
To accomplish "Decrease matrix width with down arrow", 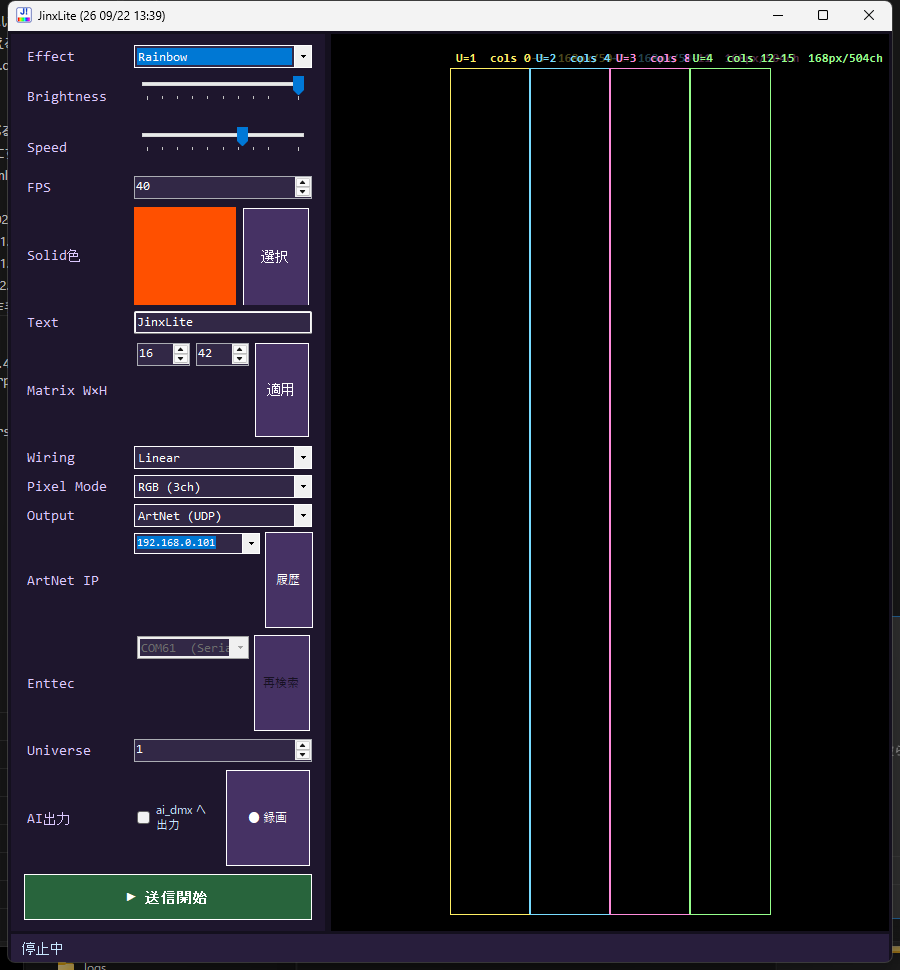I will (181, 359).
